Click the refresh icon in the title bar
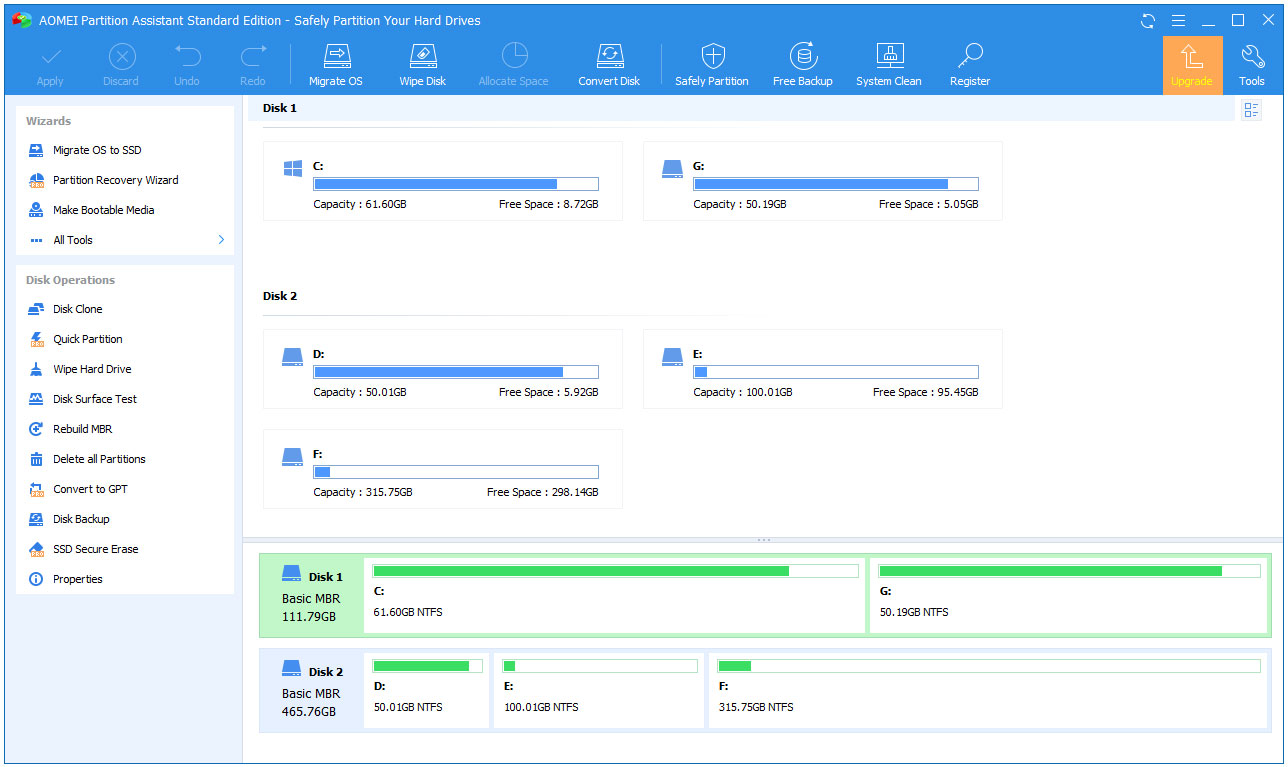The width and height of the screenshot is (1288, 767). click(x=1150, y=20)
